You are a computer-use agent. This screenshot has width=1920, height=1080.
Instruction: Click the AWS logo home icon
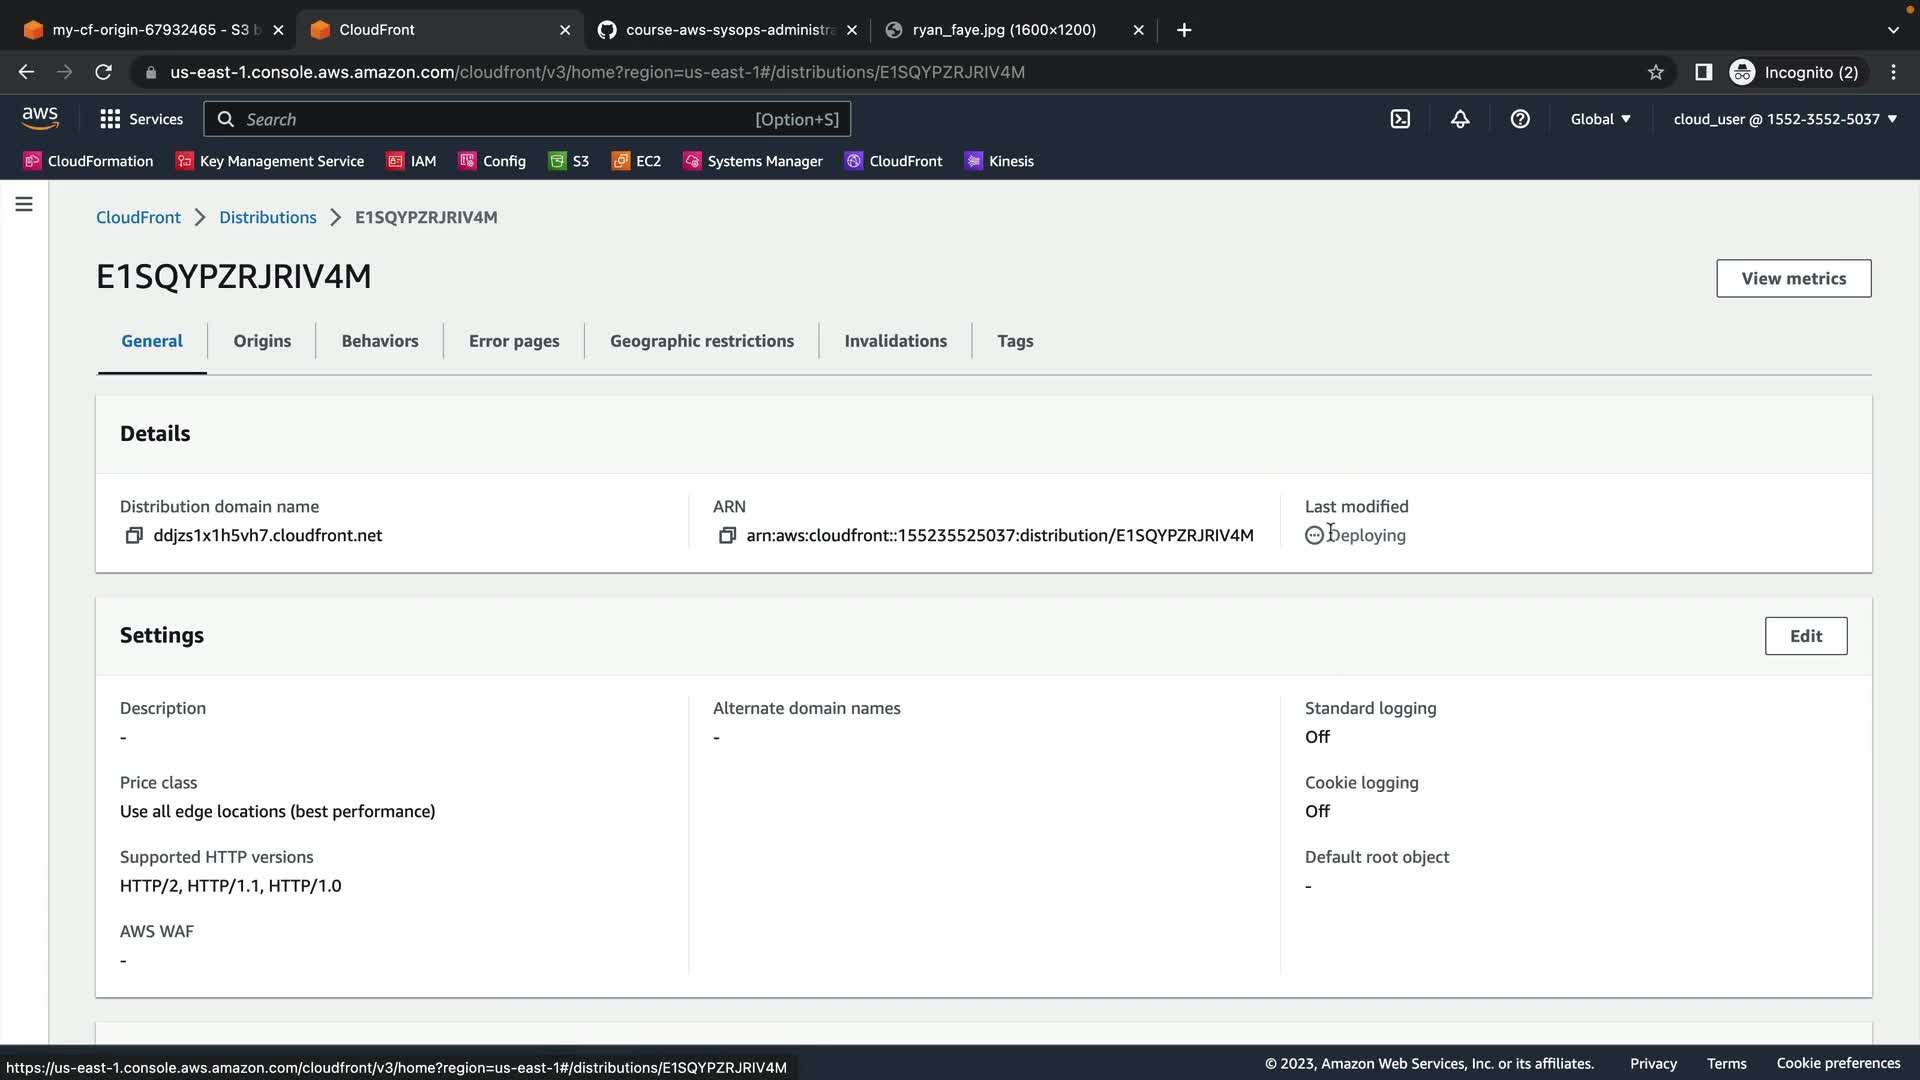(x=40, y=118)
